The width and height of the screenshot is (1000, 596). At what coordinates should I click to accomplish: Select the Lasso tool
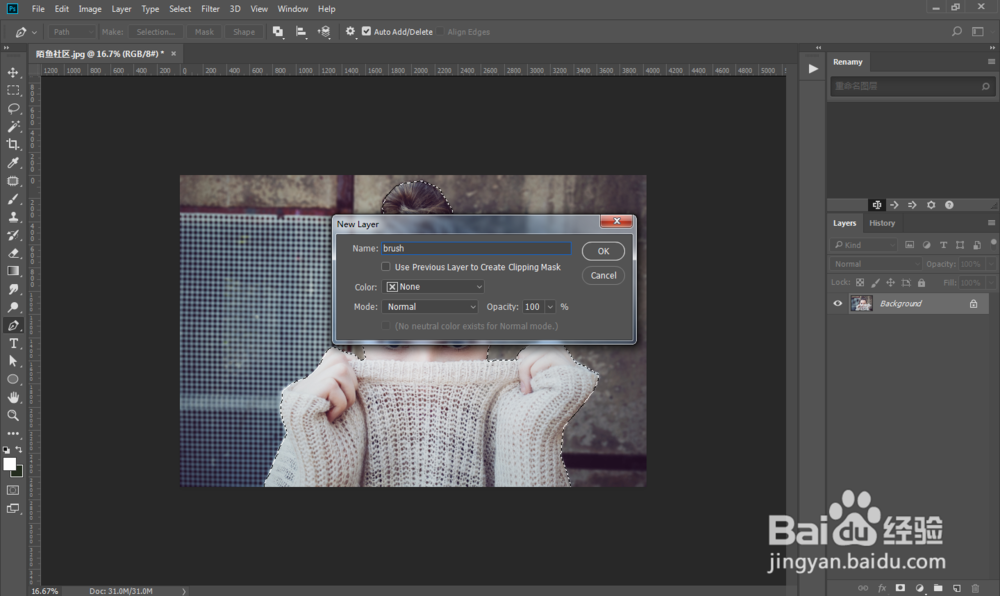13,108
